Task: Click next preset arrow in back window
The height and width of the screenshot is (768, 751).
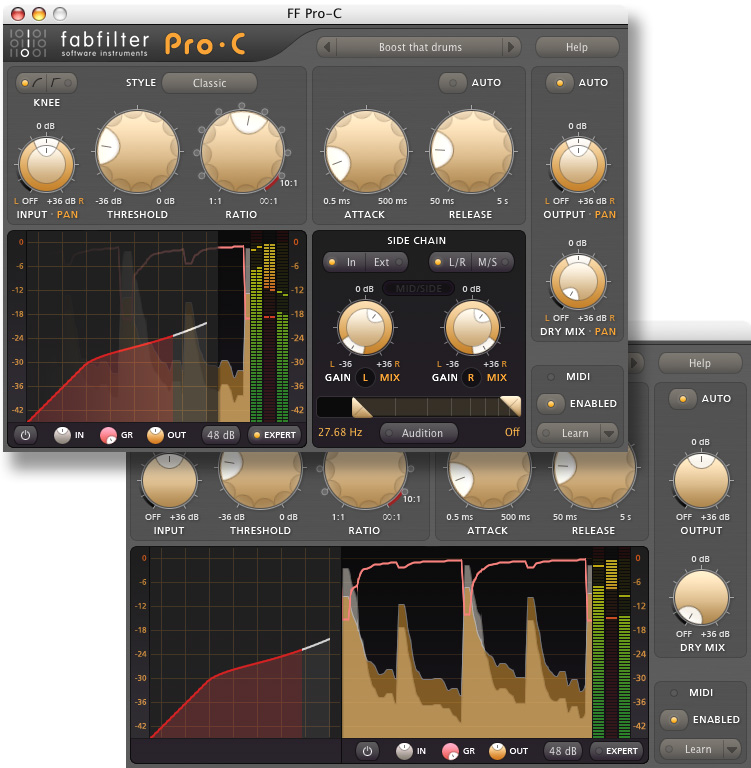Action: click(x=635, y=363)
